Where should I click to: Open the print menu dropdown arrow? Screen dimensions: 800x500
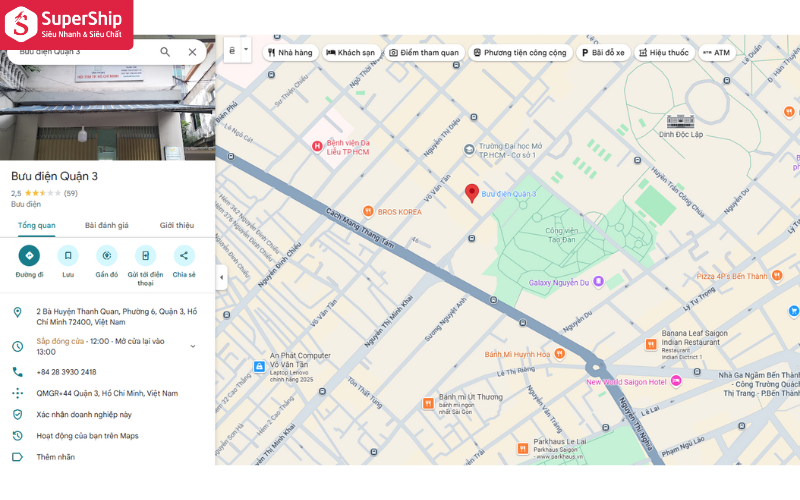[x=246, y=50]
